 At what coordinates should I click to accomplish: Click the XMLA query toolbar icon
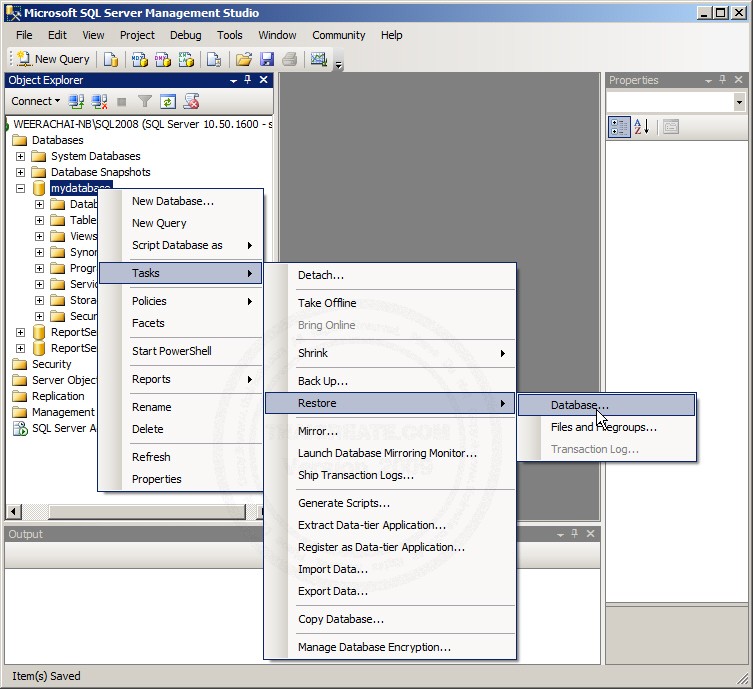pos(186,60)
